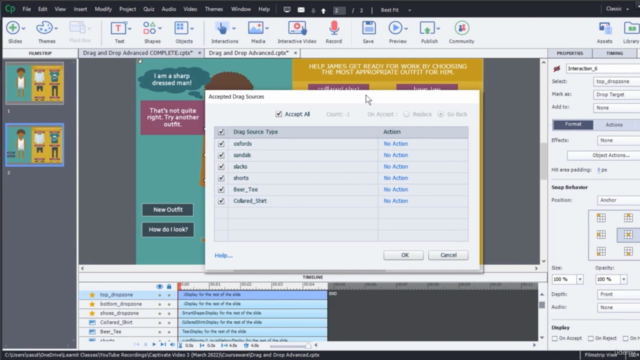Open the Size percentage dropdown arrow
640x360 pixels.
point(580,280)
